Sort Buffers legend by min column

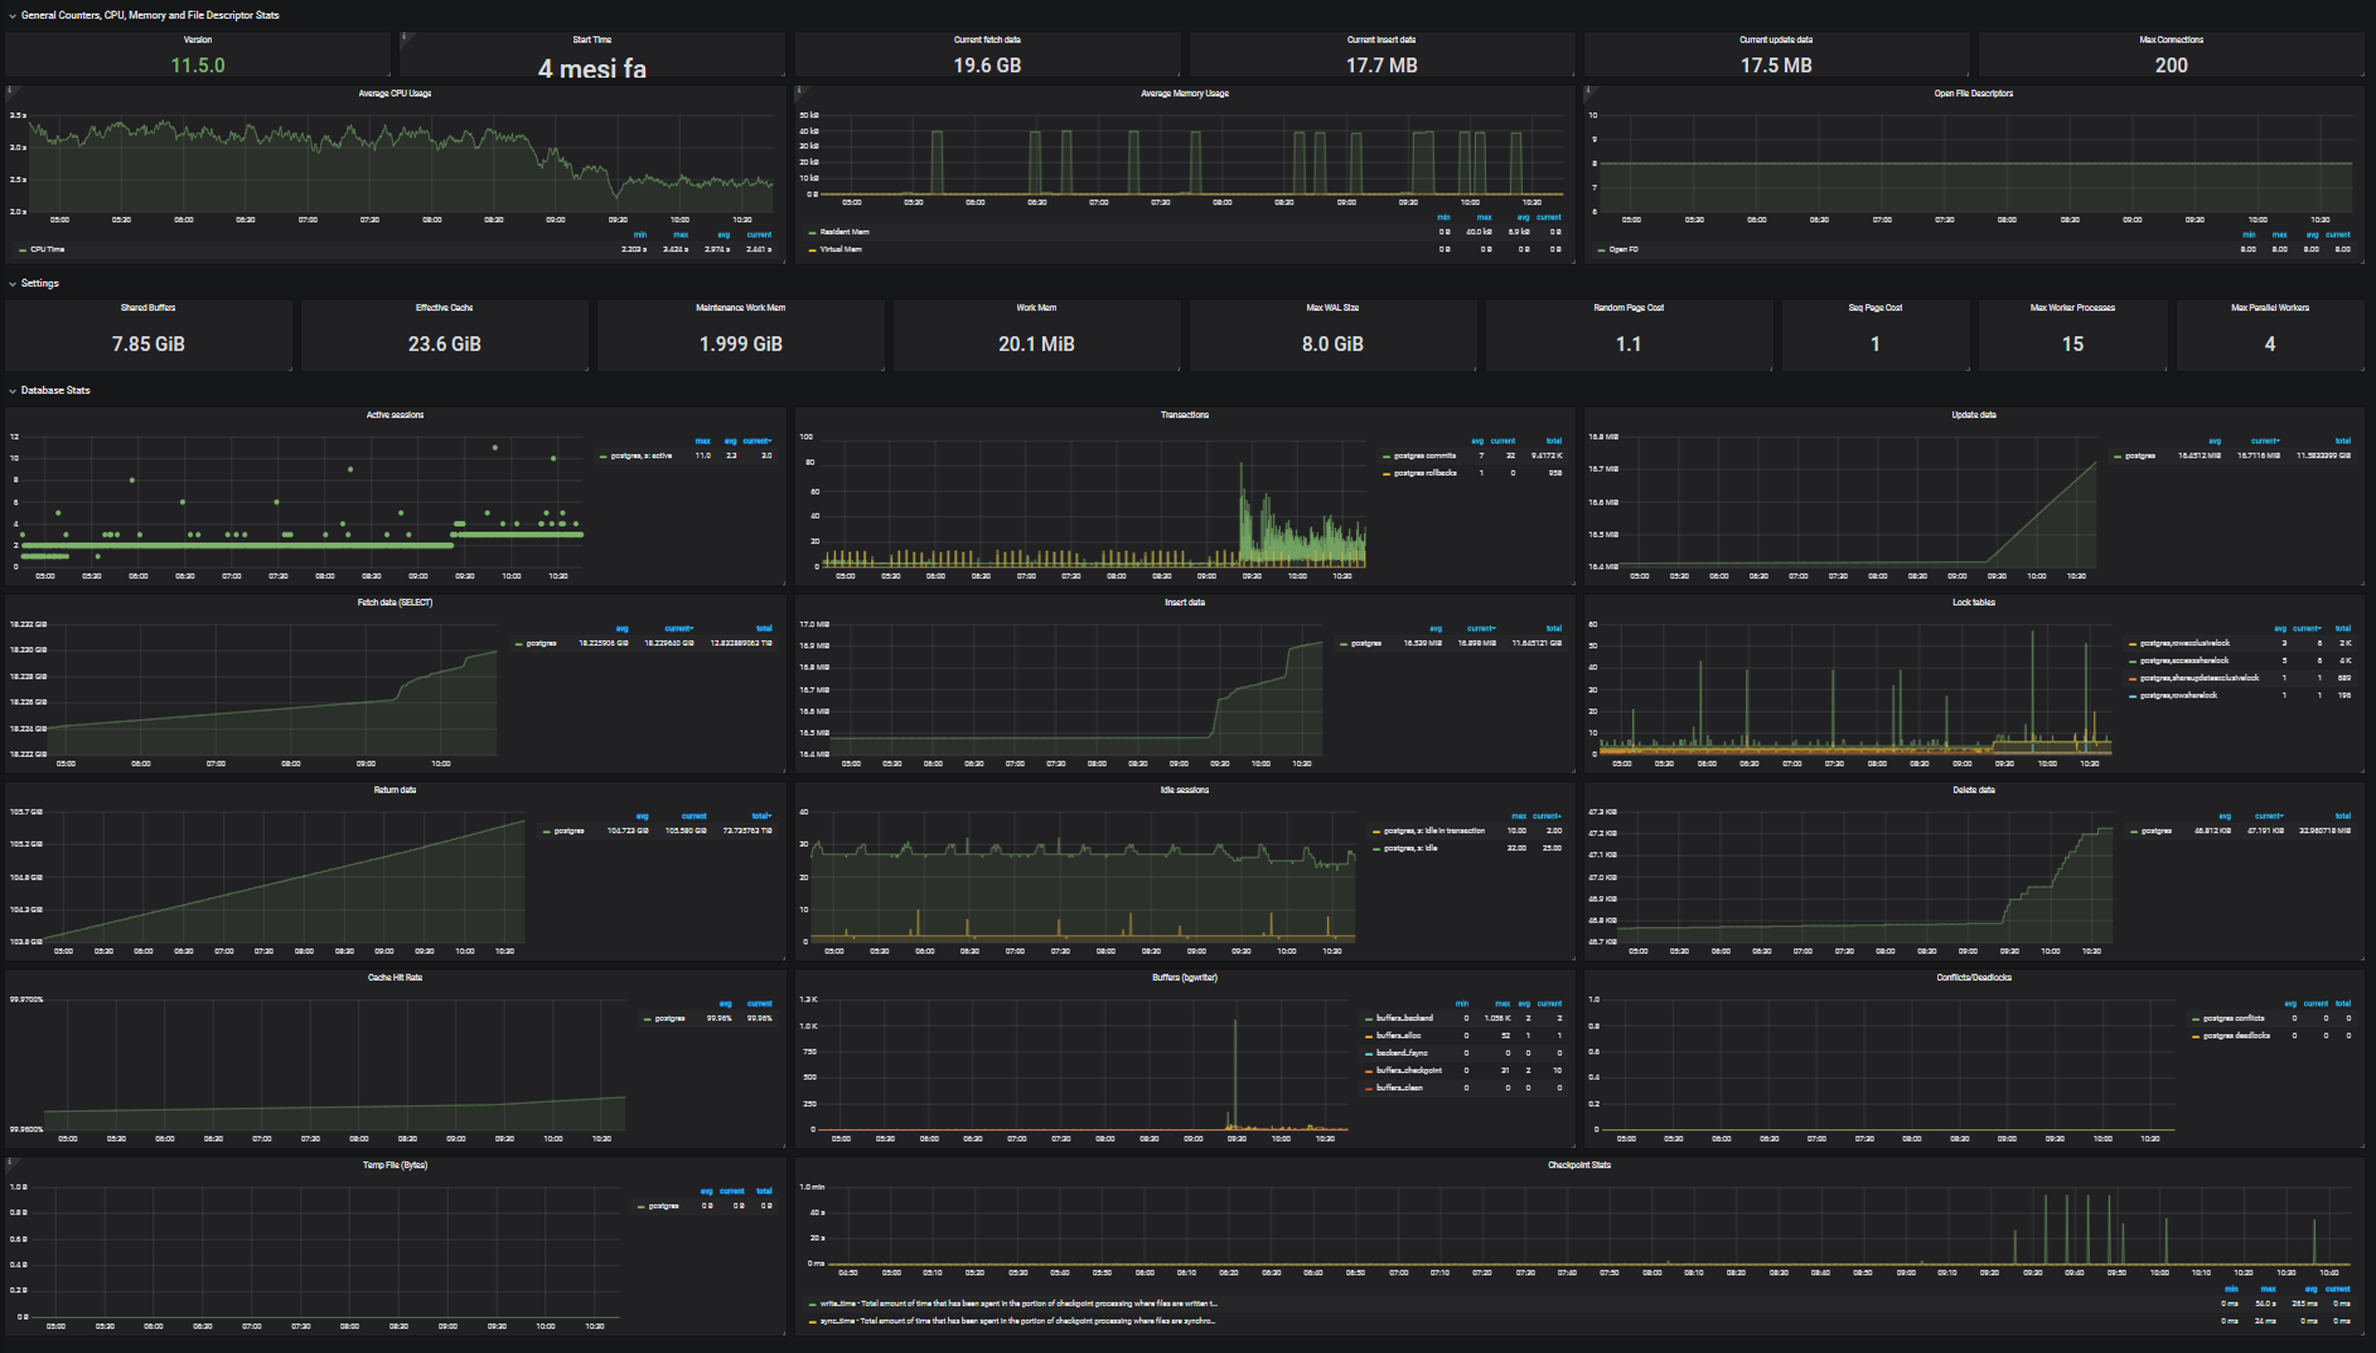(1462, 1003)
